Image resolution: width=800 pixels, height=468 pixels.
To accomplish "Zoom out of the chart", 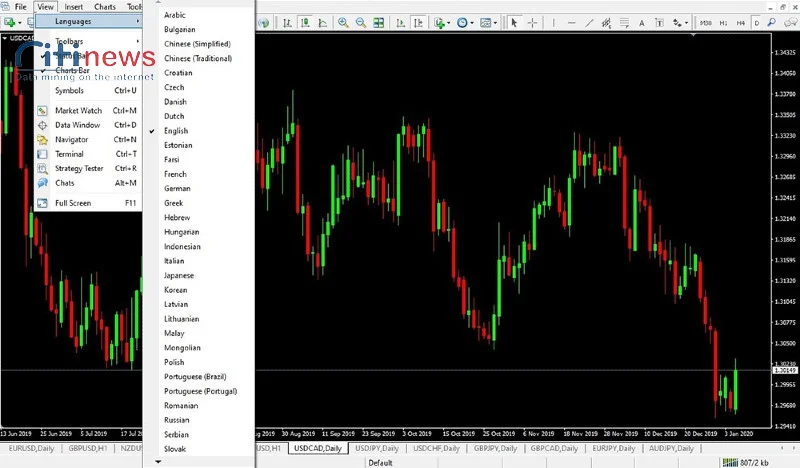I will pos(361,22).
